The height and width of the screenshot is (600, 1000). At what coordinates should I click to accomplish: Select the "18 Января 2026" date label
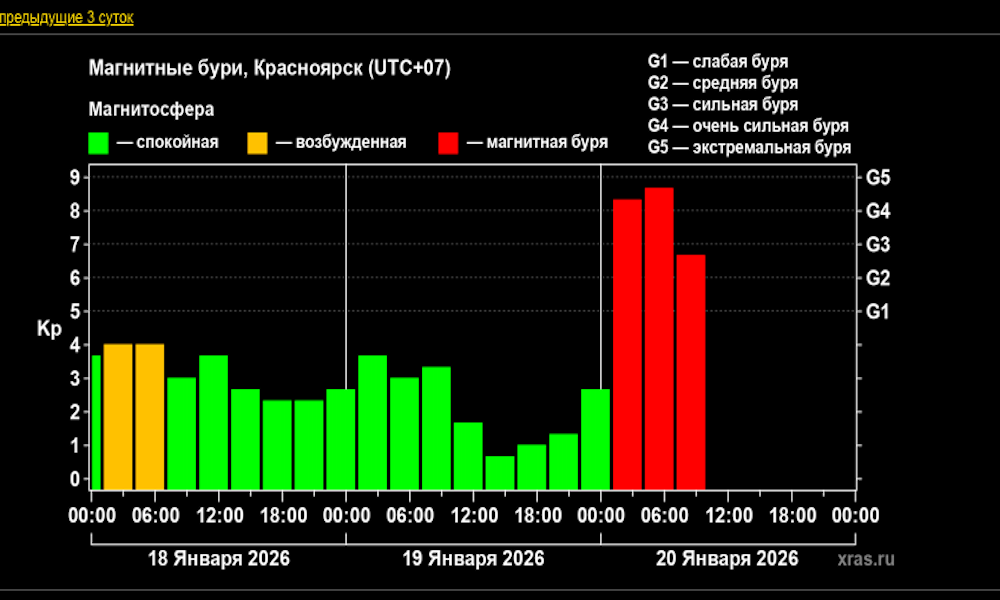(217, 558)
